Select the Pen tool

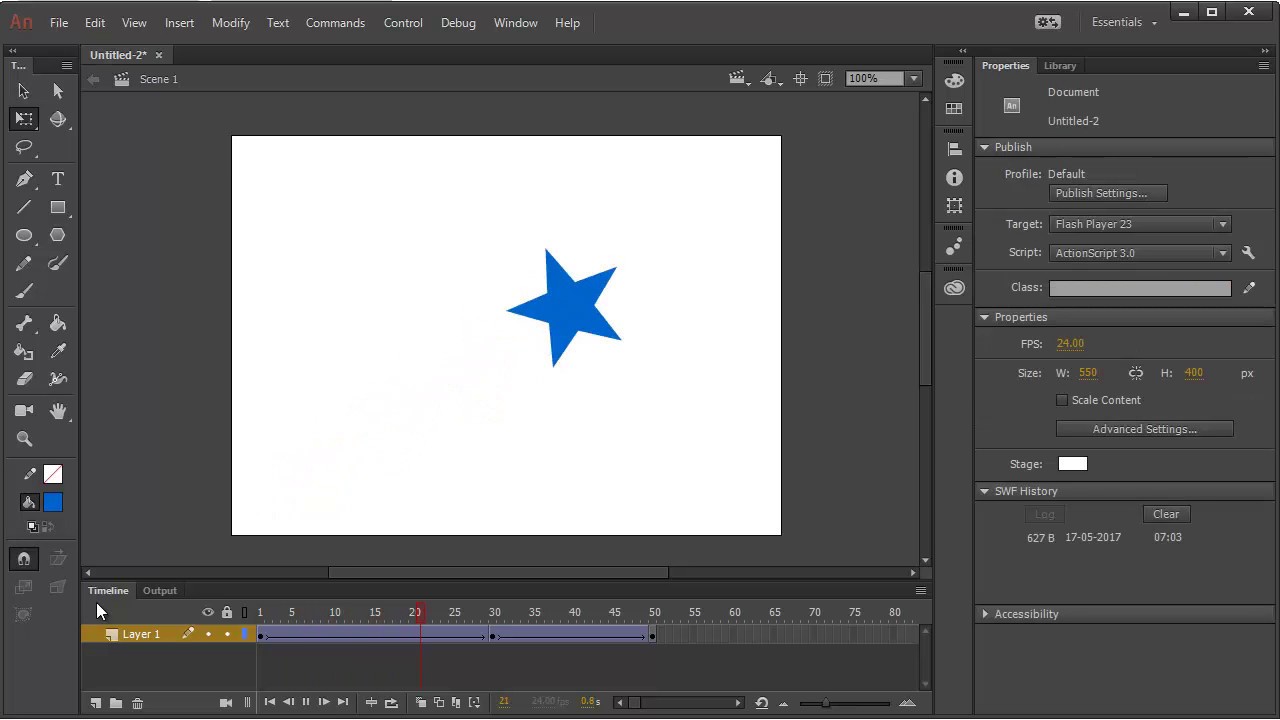(24, 179)
